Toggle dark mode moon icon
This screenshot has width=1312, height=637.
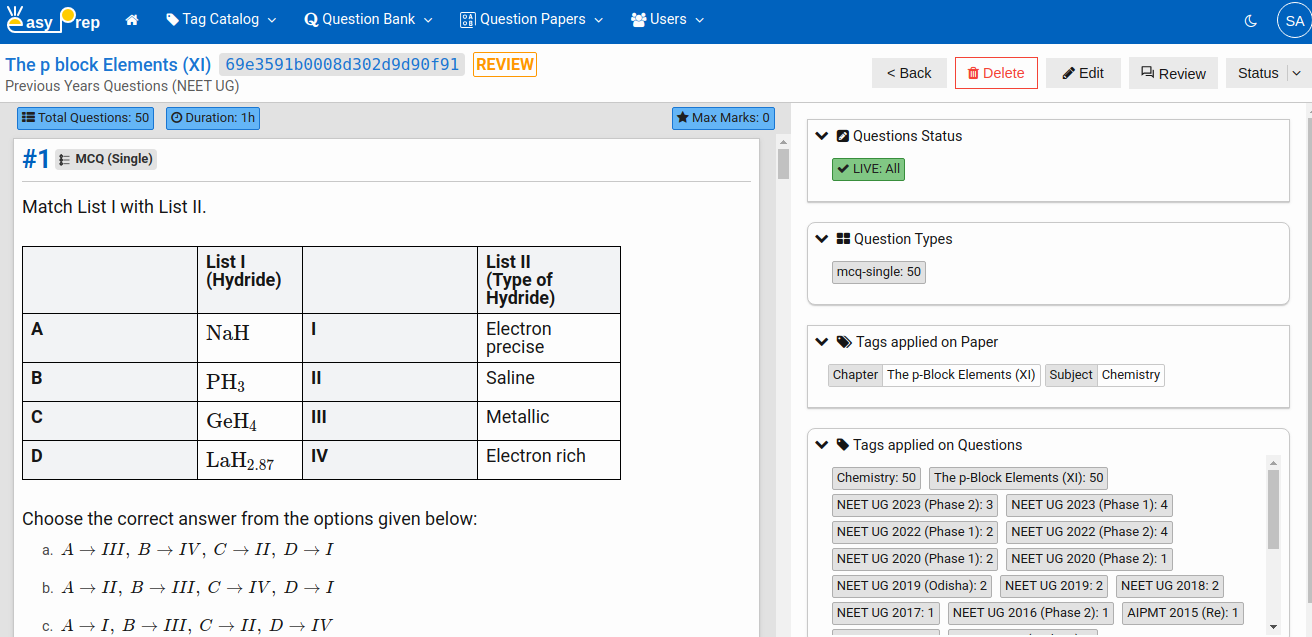[1251, 20]
